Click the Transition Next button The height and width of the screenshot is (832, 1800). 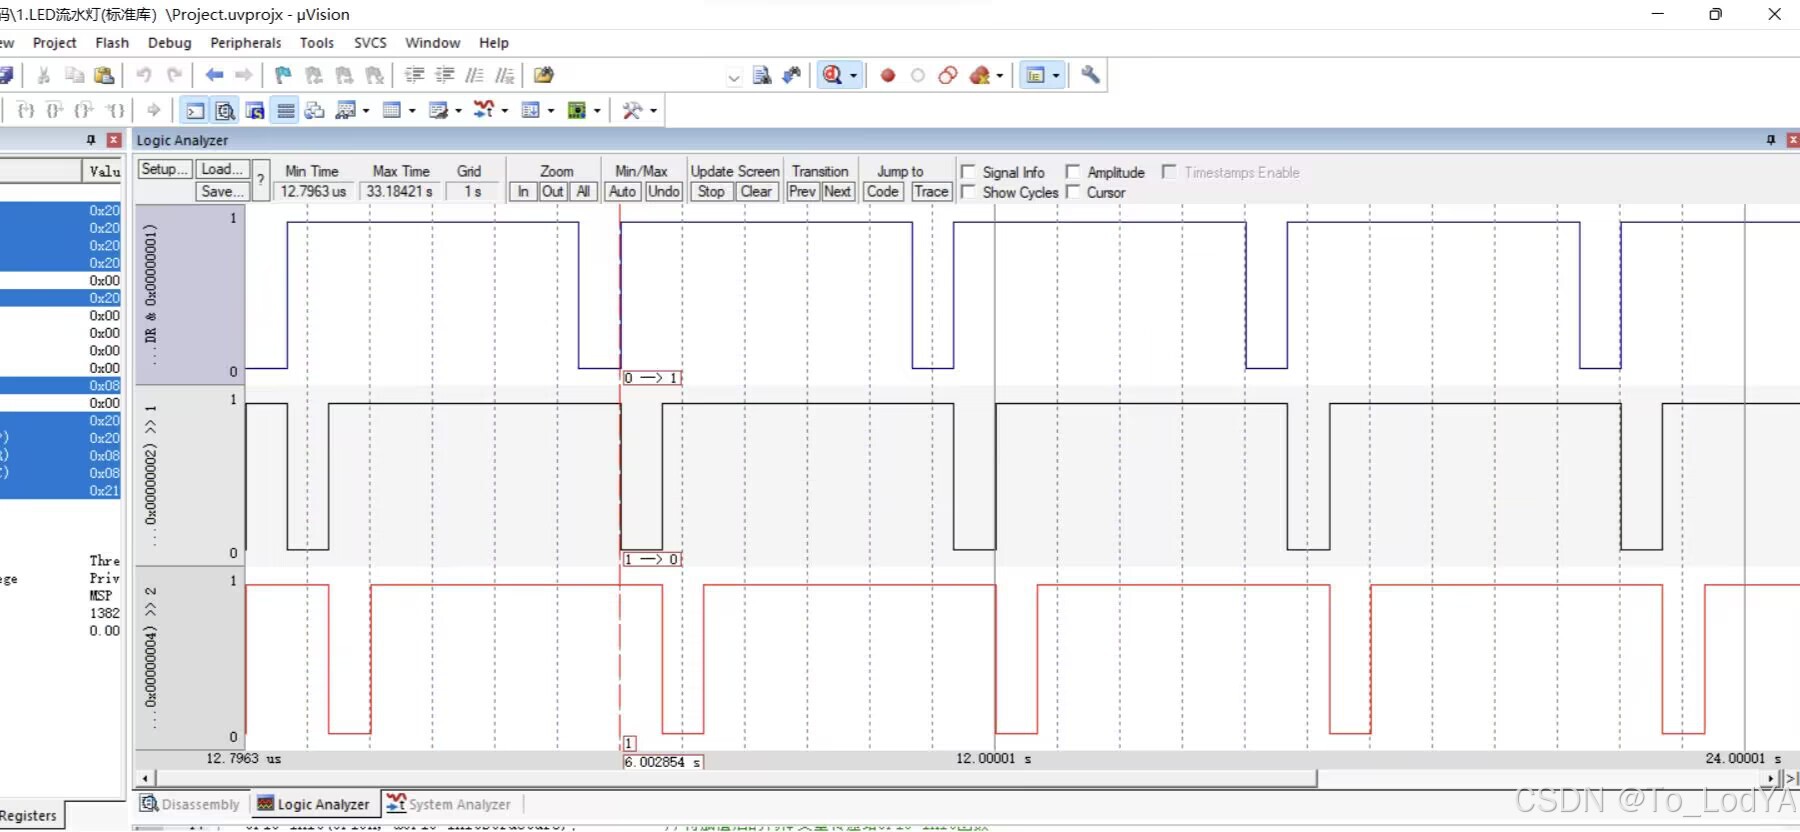point(838,192)
